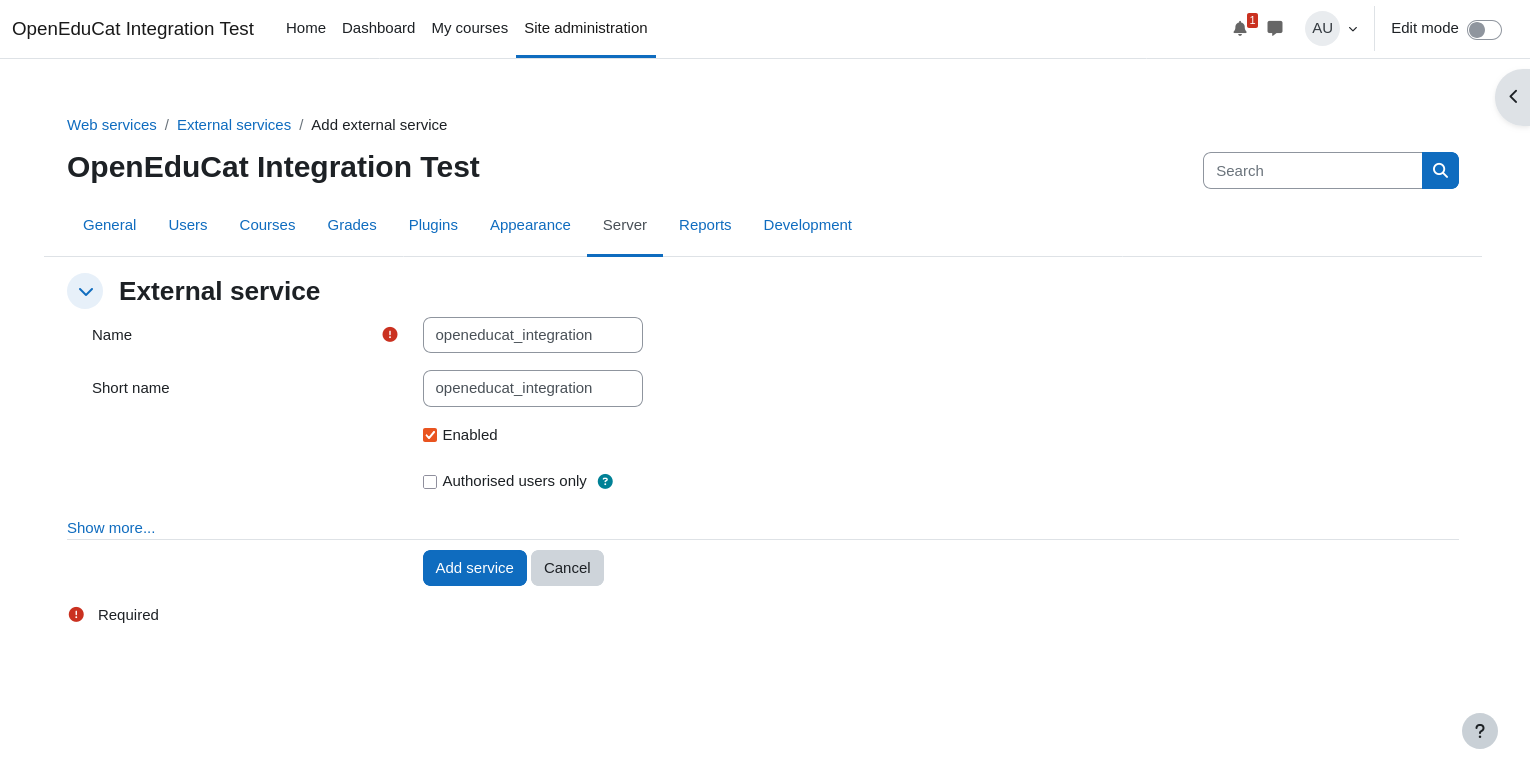Click the Name required field icon

pyautogui.click(x=390, y=334)
